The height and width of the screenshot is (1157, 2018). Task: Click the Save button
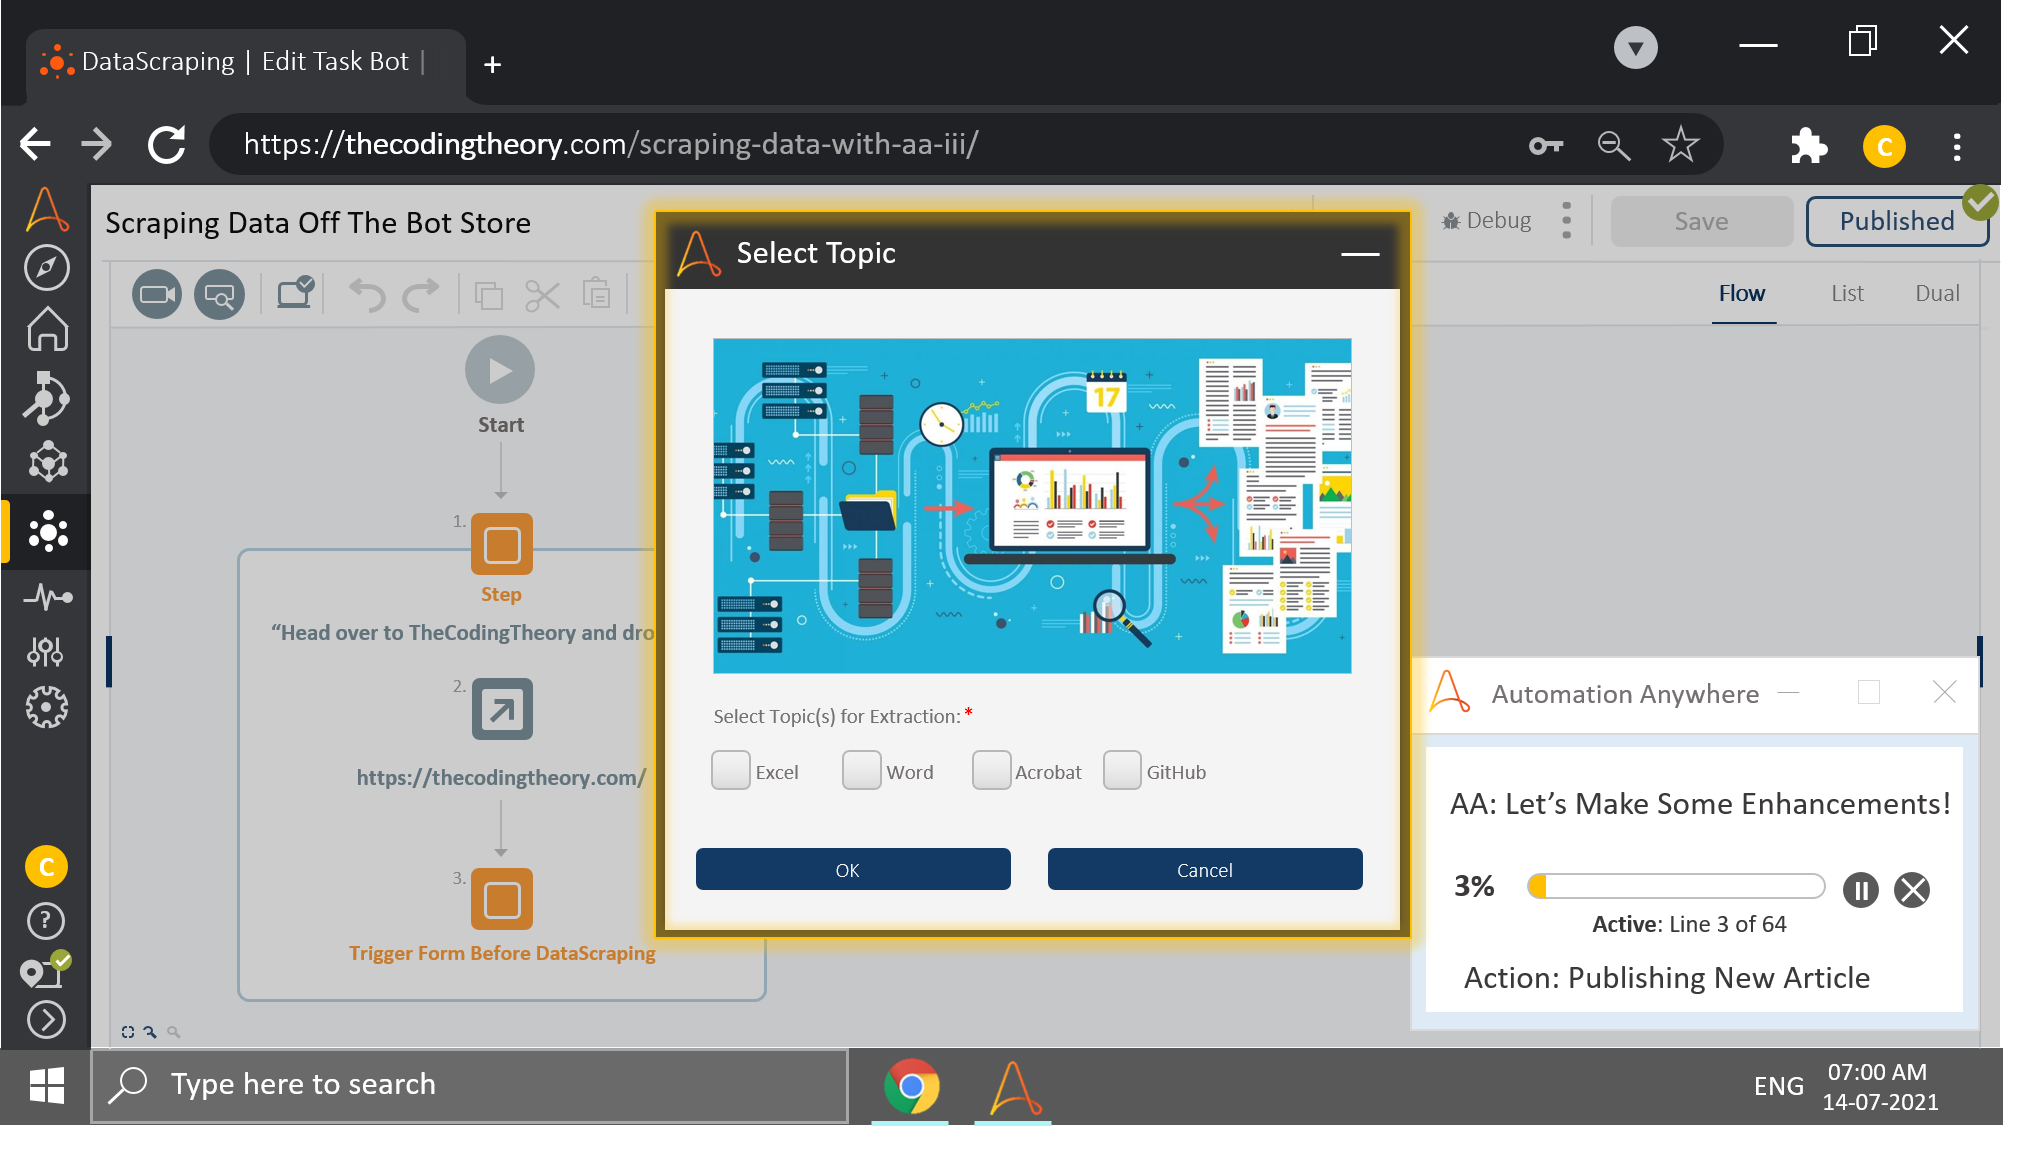pyautogui.click(x=1701, y=221)
